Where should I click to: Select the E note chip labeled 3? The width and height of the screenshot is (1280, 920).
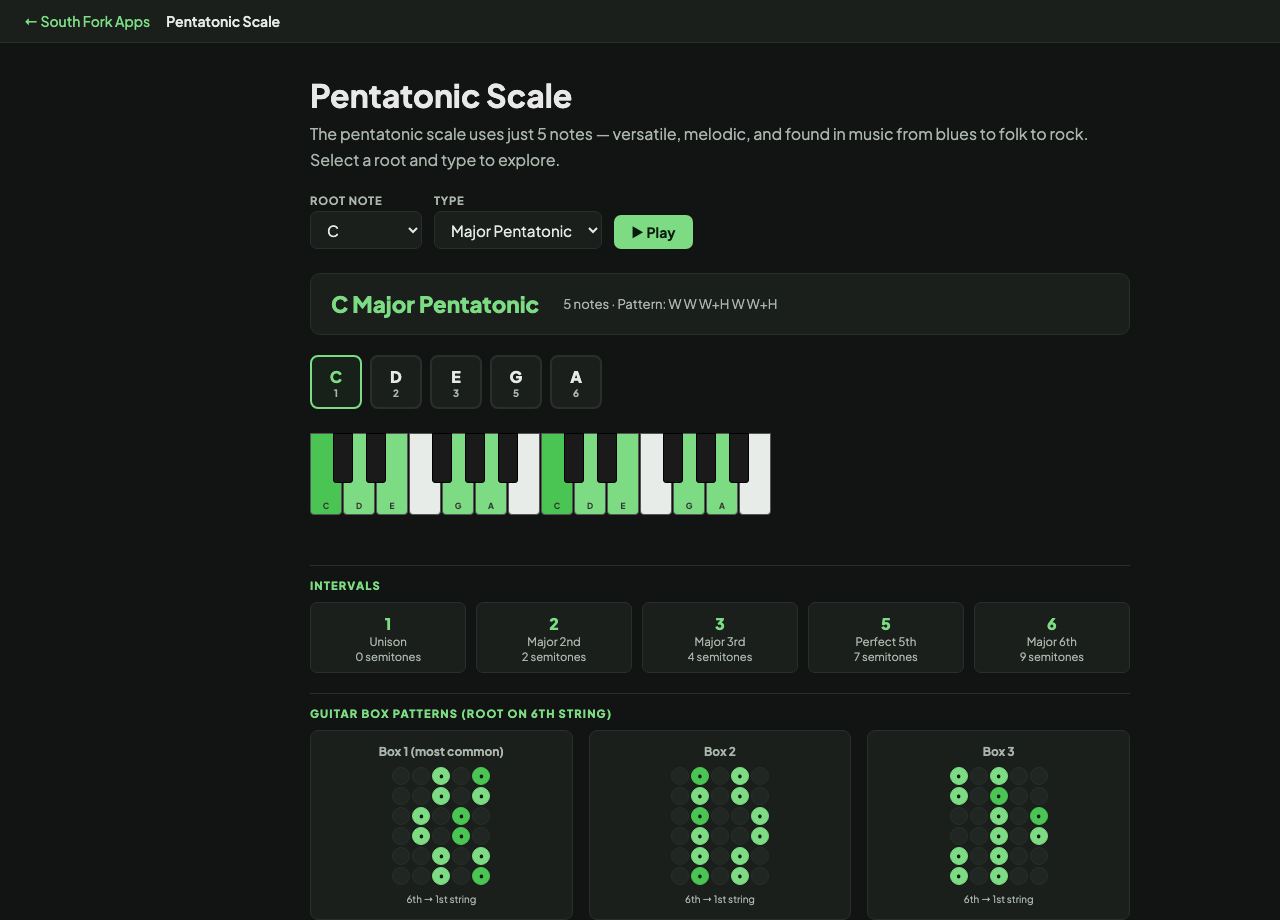click(x=456, y=382)
